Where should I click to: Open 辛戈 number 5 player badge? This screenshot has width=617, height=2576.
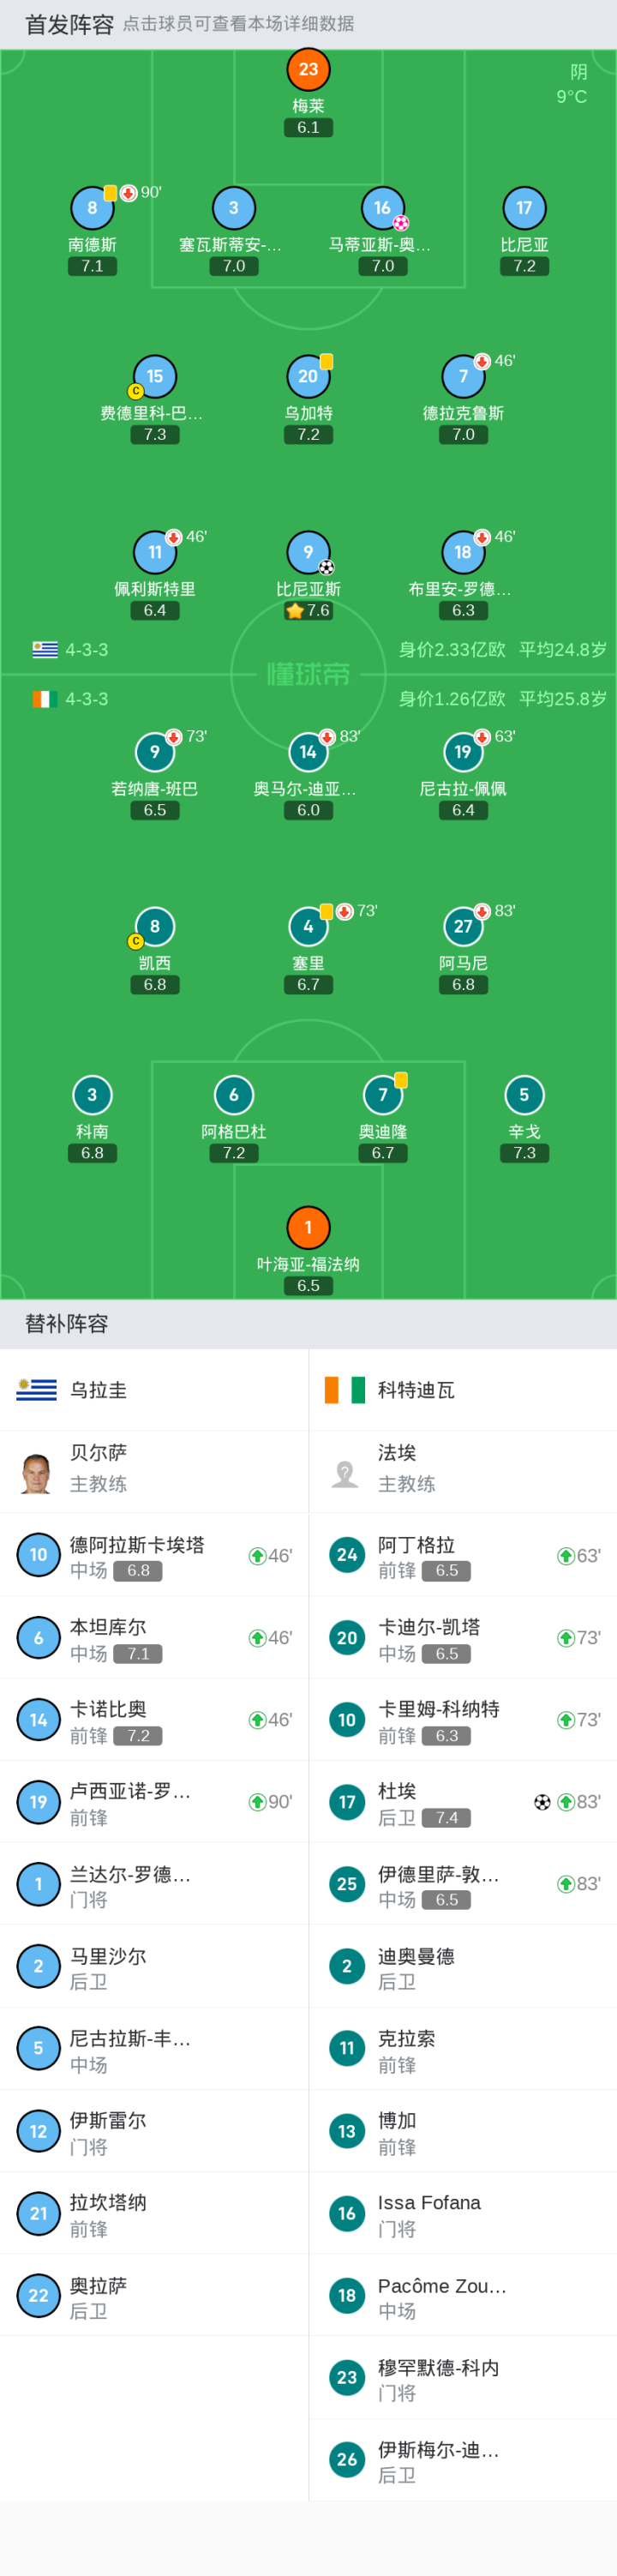click(x=524, y=1095)
